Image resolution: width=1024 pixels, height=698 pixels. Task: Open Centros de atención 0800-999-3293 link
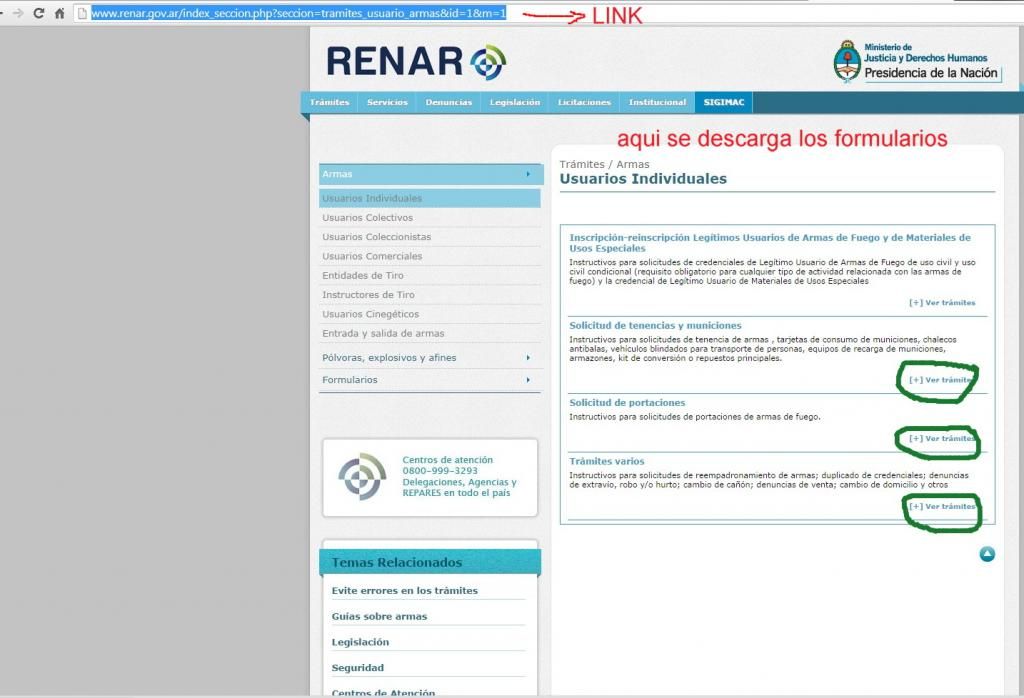(459, 477)
